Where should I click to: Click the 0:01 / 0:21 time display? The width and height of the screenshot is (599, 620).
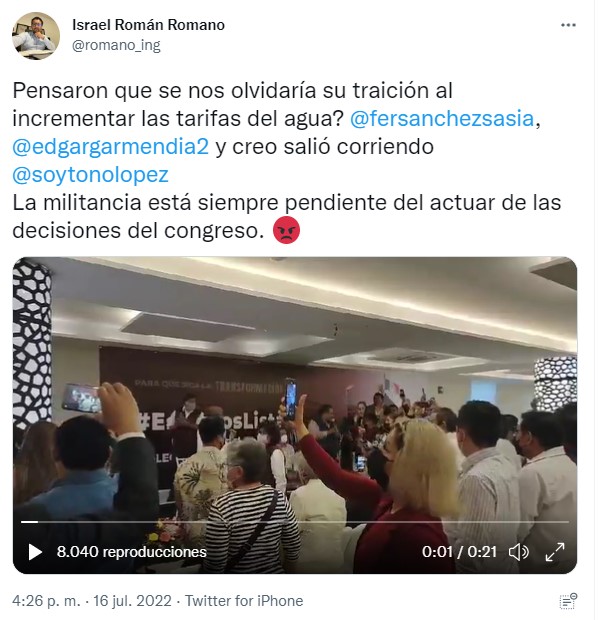(x=459, y=552)
